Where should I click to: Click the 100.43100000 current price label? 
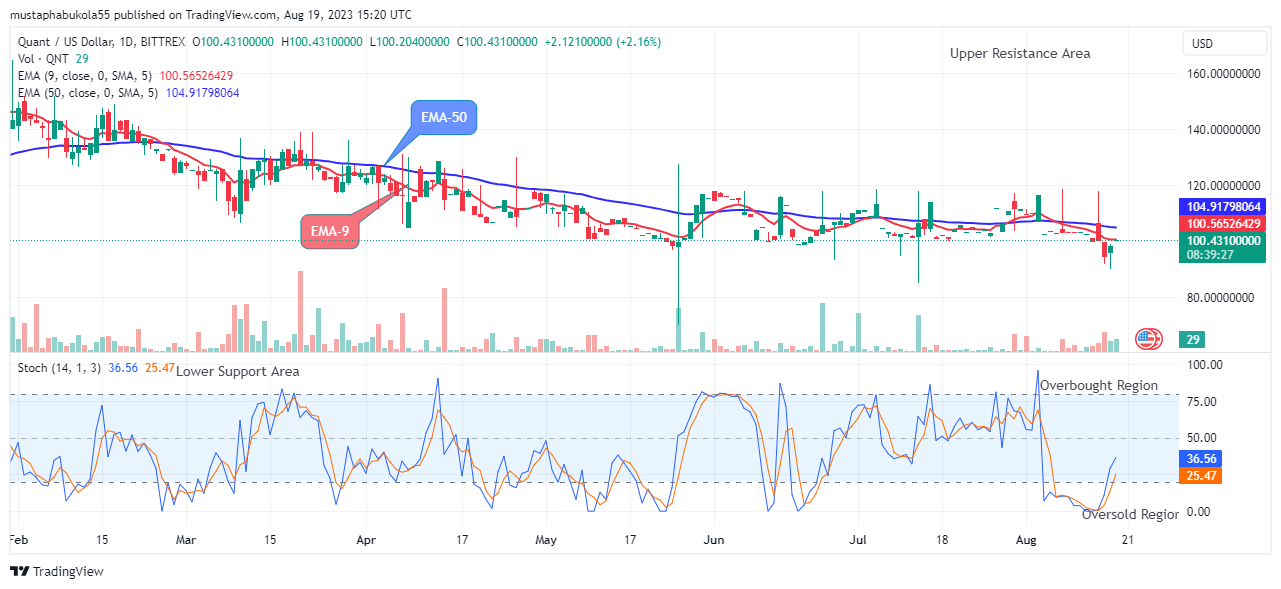point(1224,240)
